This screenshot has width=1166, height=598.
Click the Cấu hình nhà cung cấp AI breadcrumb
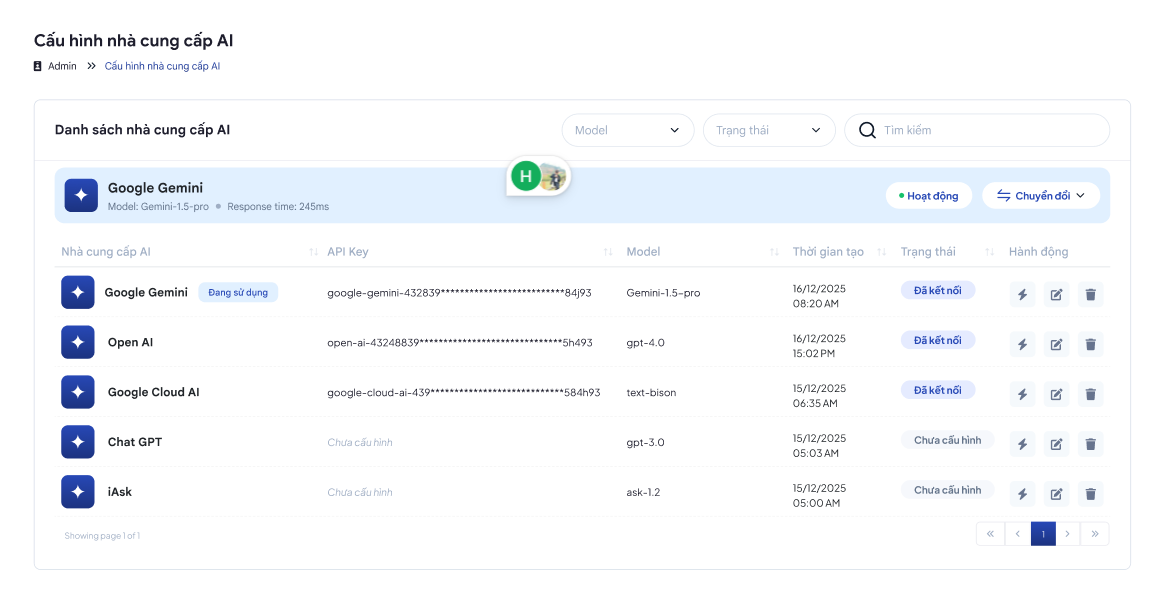(x=162, y=66)
